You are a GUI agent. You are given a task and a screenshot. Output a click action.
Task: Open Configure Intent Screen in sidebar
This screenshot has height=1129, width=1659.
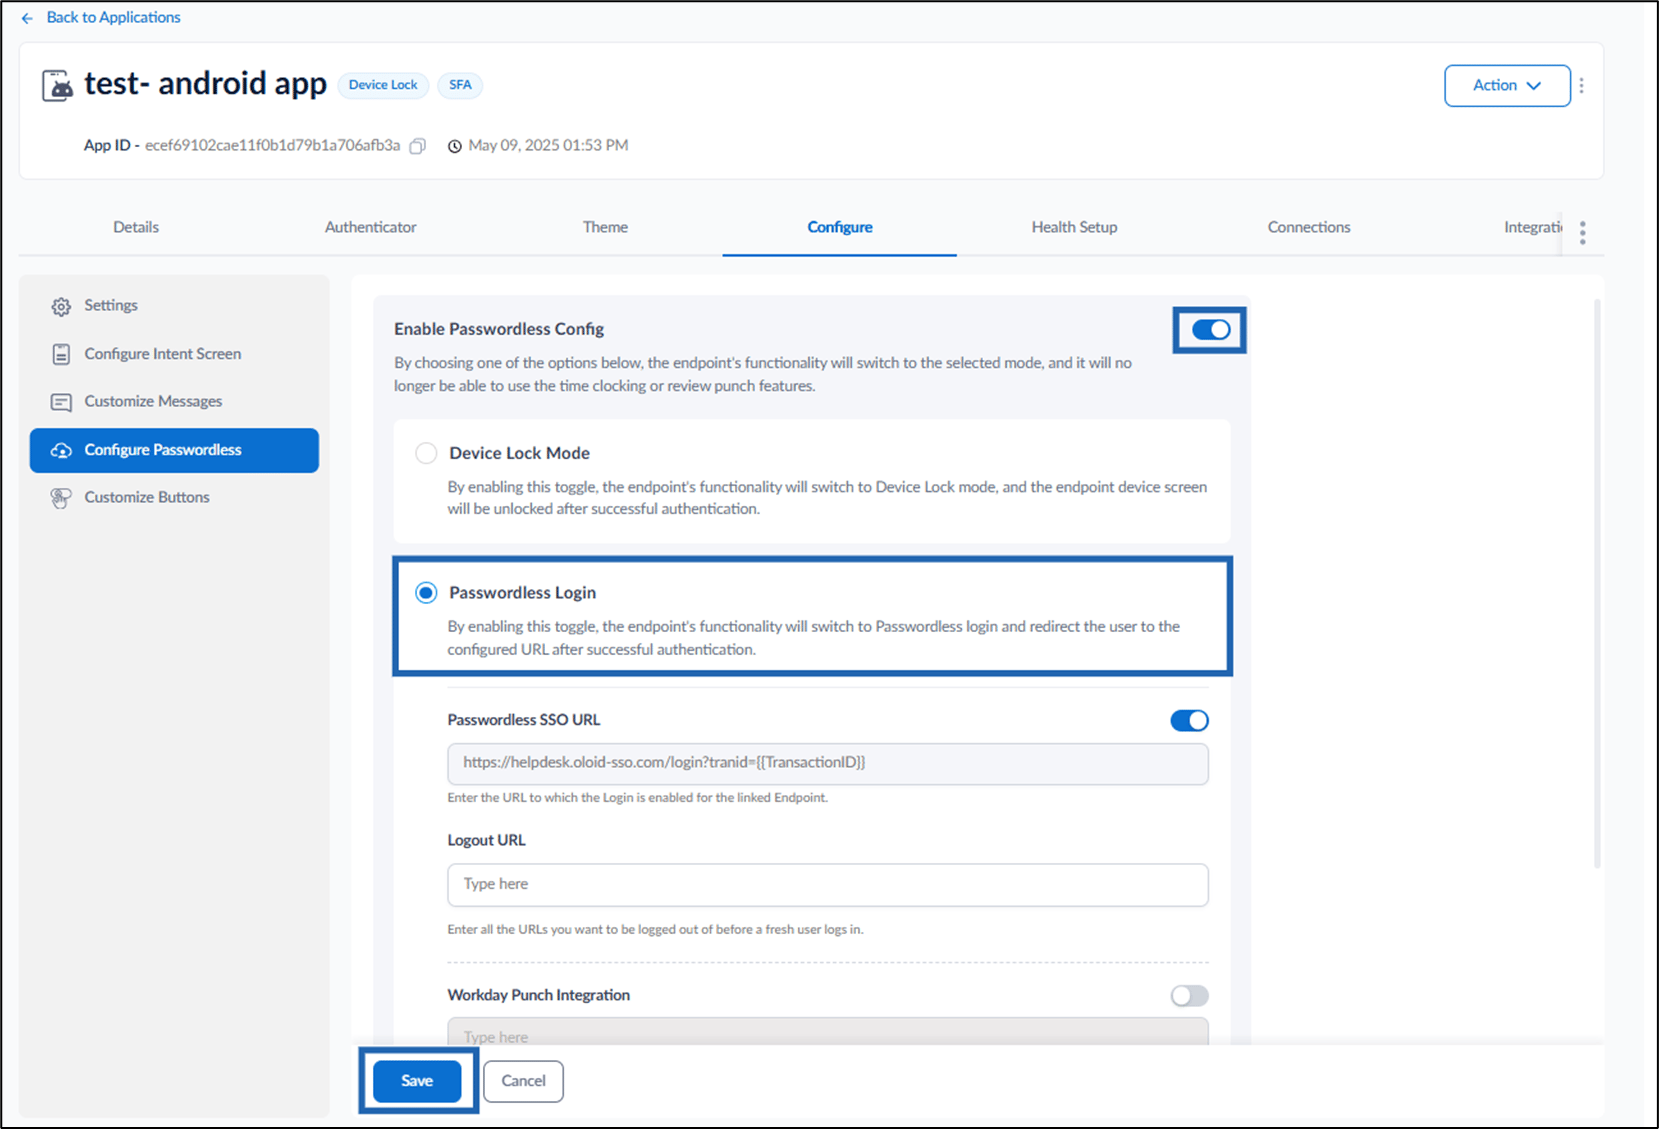[x=174, y=354]
